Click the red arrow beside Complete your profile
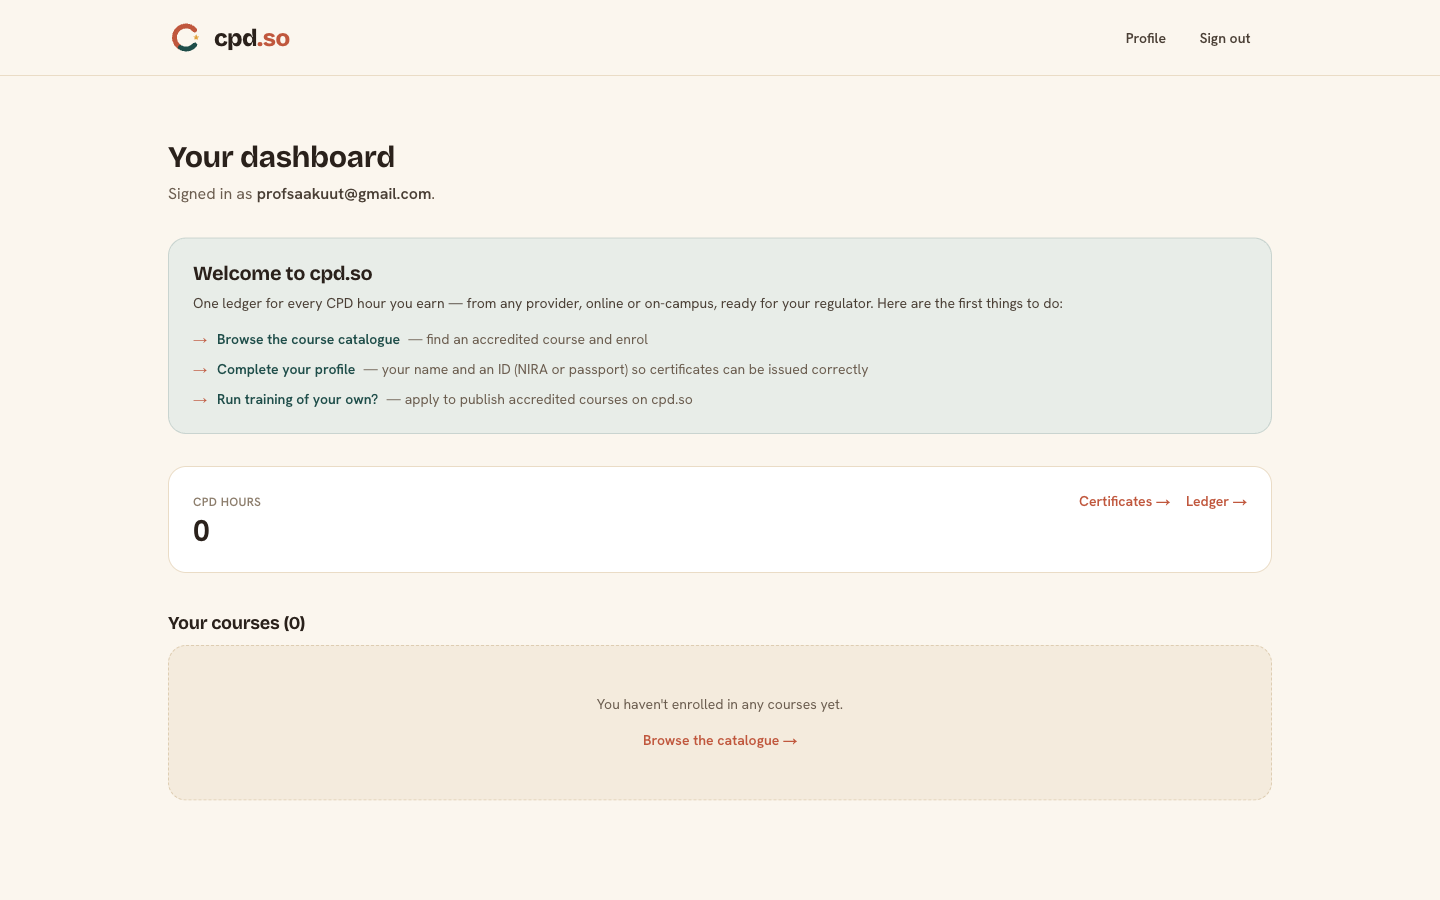 tap(200, 370)
